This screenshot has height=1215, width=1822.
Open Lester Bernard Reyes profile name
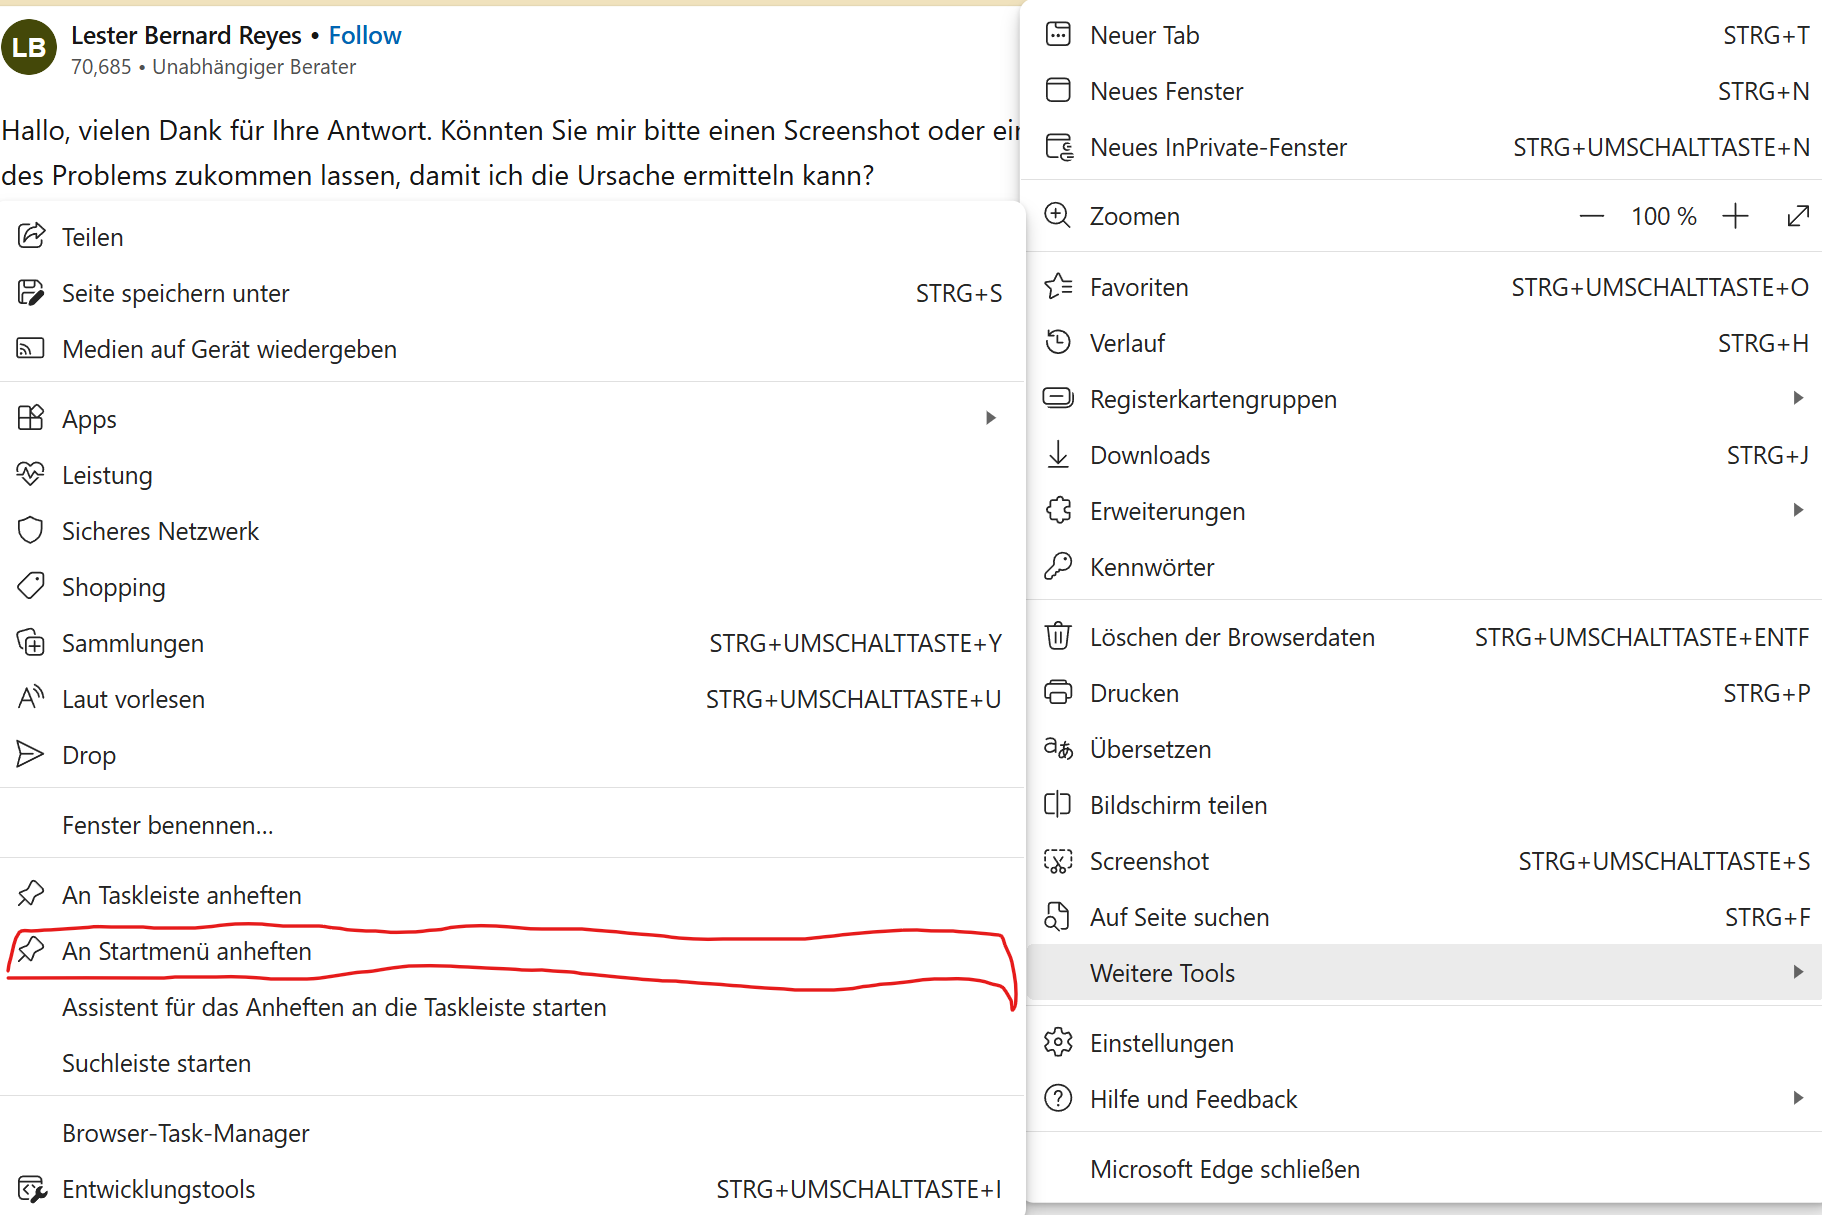186,35
